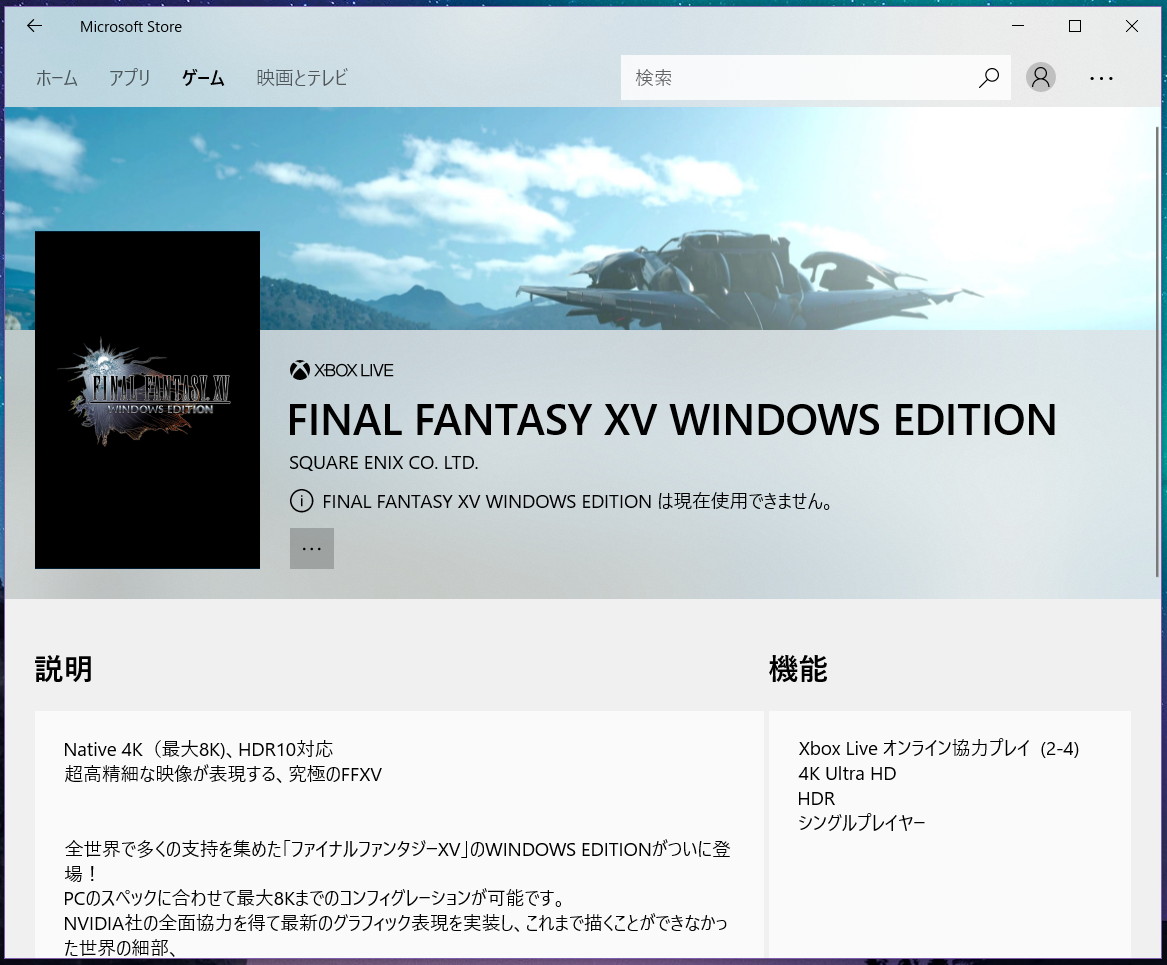Click the Final Fantasy XV box art
Viewport: 1167px width, 965px height.
click(147, 400)
